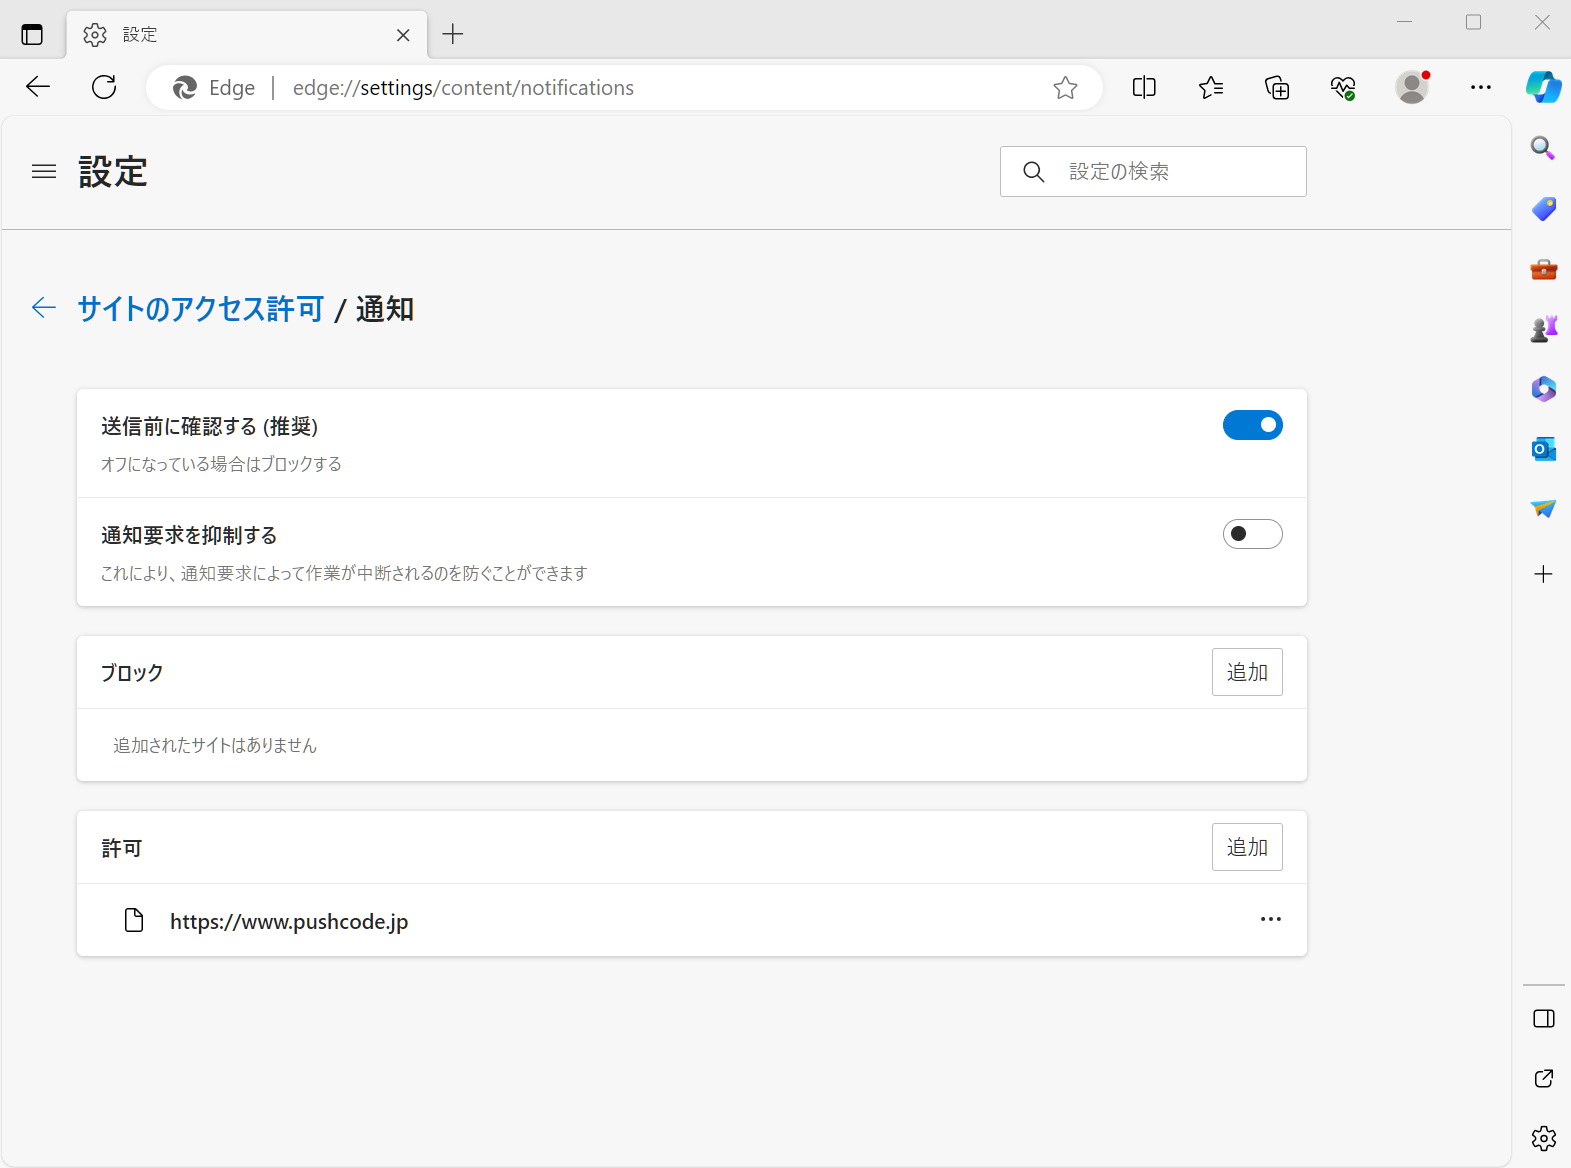Viewport: 1571px width, 1168px height.
Task: Open the settings hamburger menu
Action: click(44, 172)
